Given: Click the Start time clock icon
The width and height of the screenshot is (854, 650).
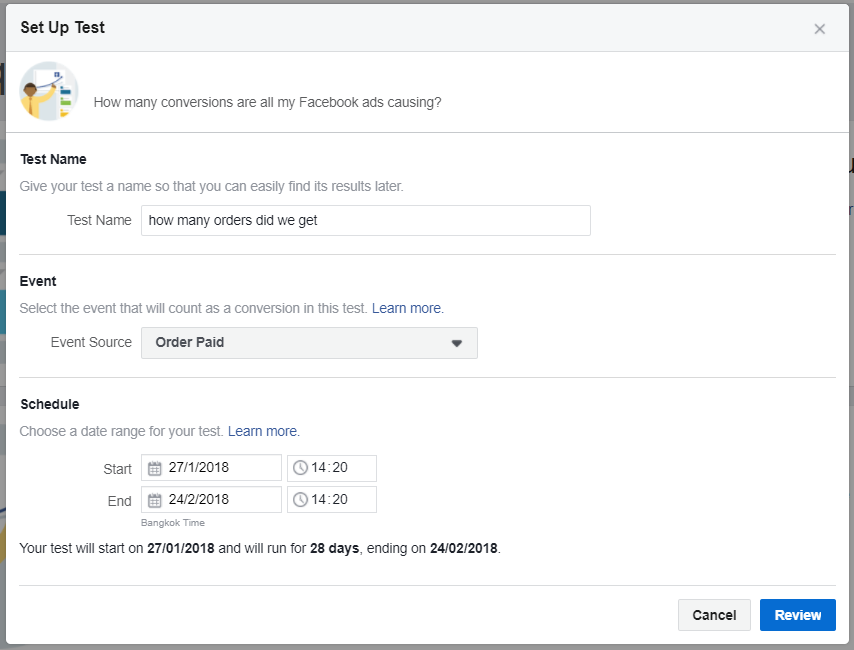Looking at the screenshot, I should (x=300, y=468).
